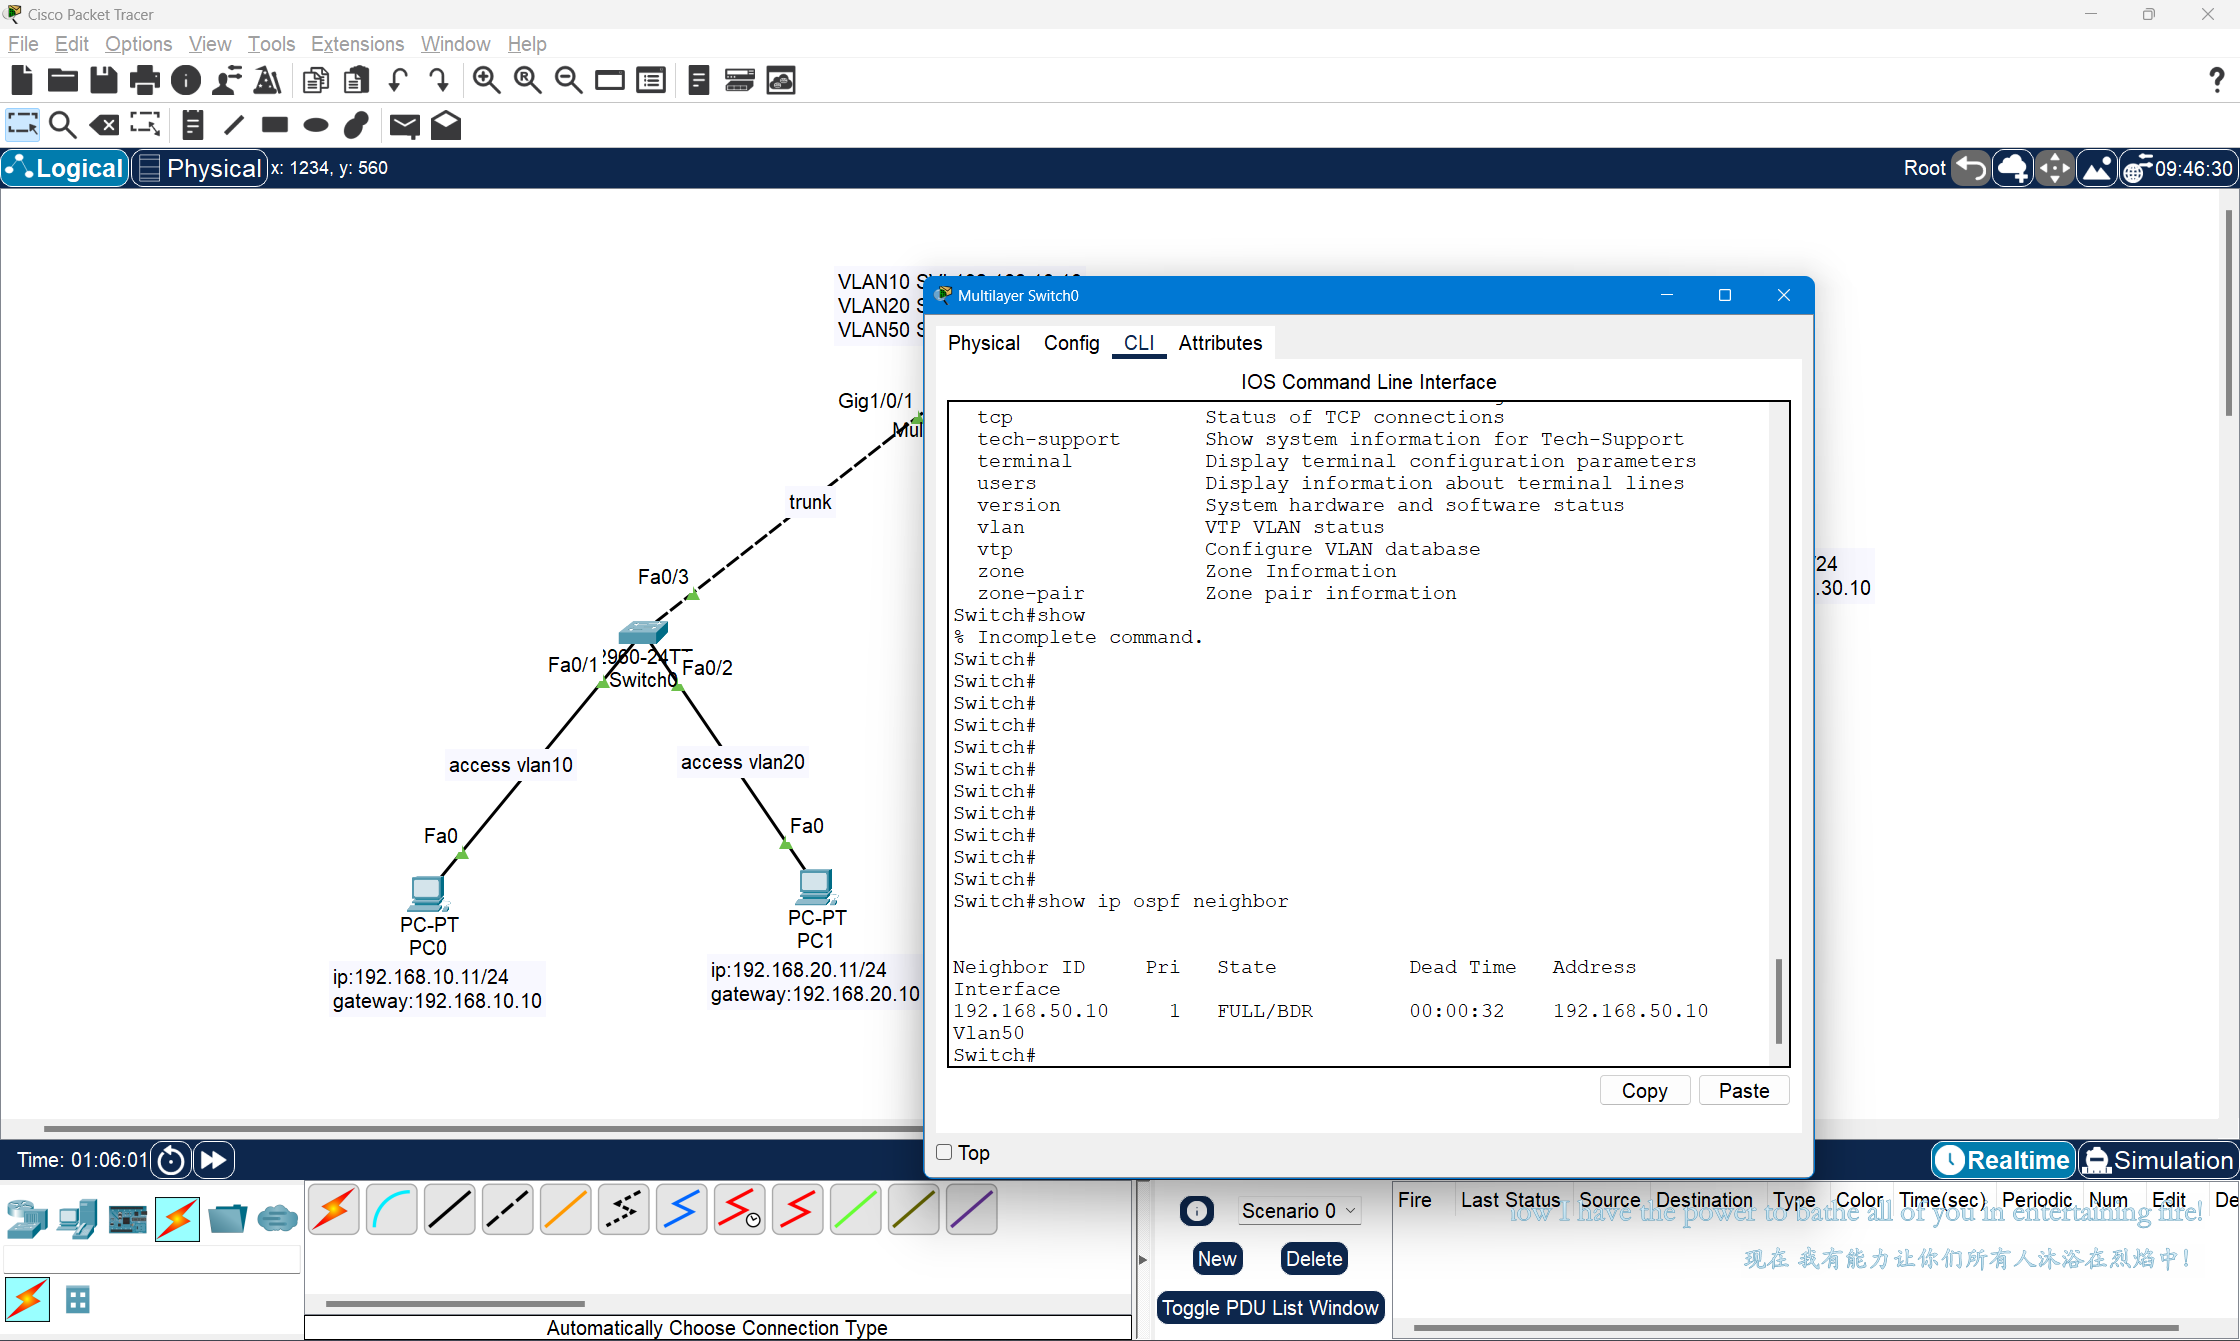This screenshot has height=1341, width=2240.
Task: Redo the last action
Action: (x=438, y=80)
